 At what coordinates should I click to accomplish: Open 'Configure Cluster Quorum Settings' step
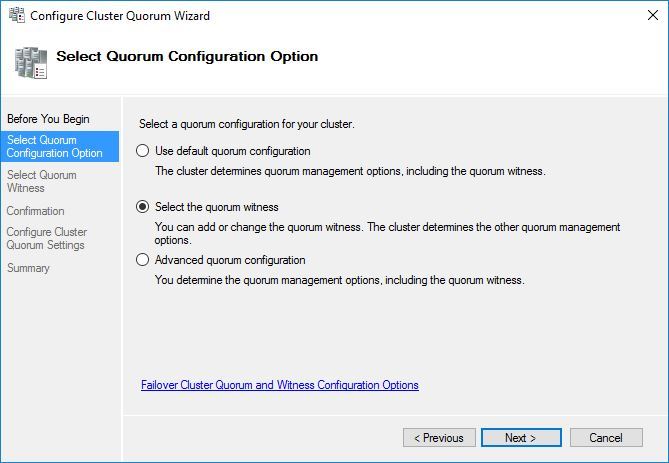(x=47, y=238)
